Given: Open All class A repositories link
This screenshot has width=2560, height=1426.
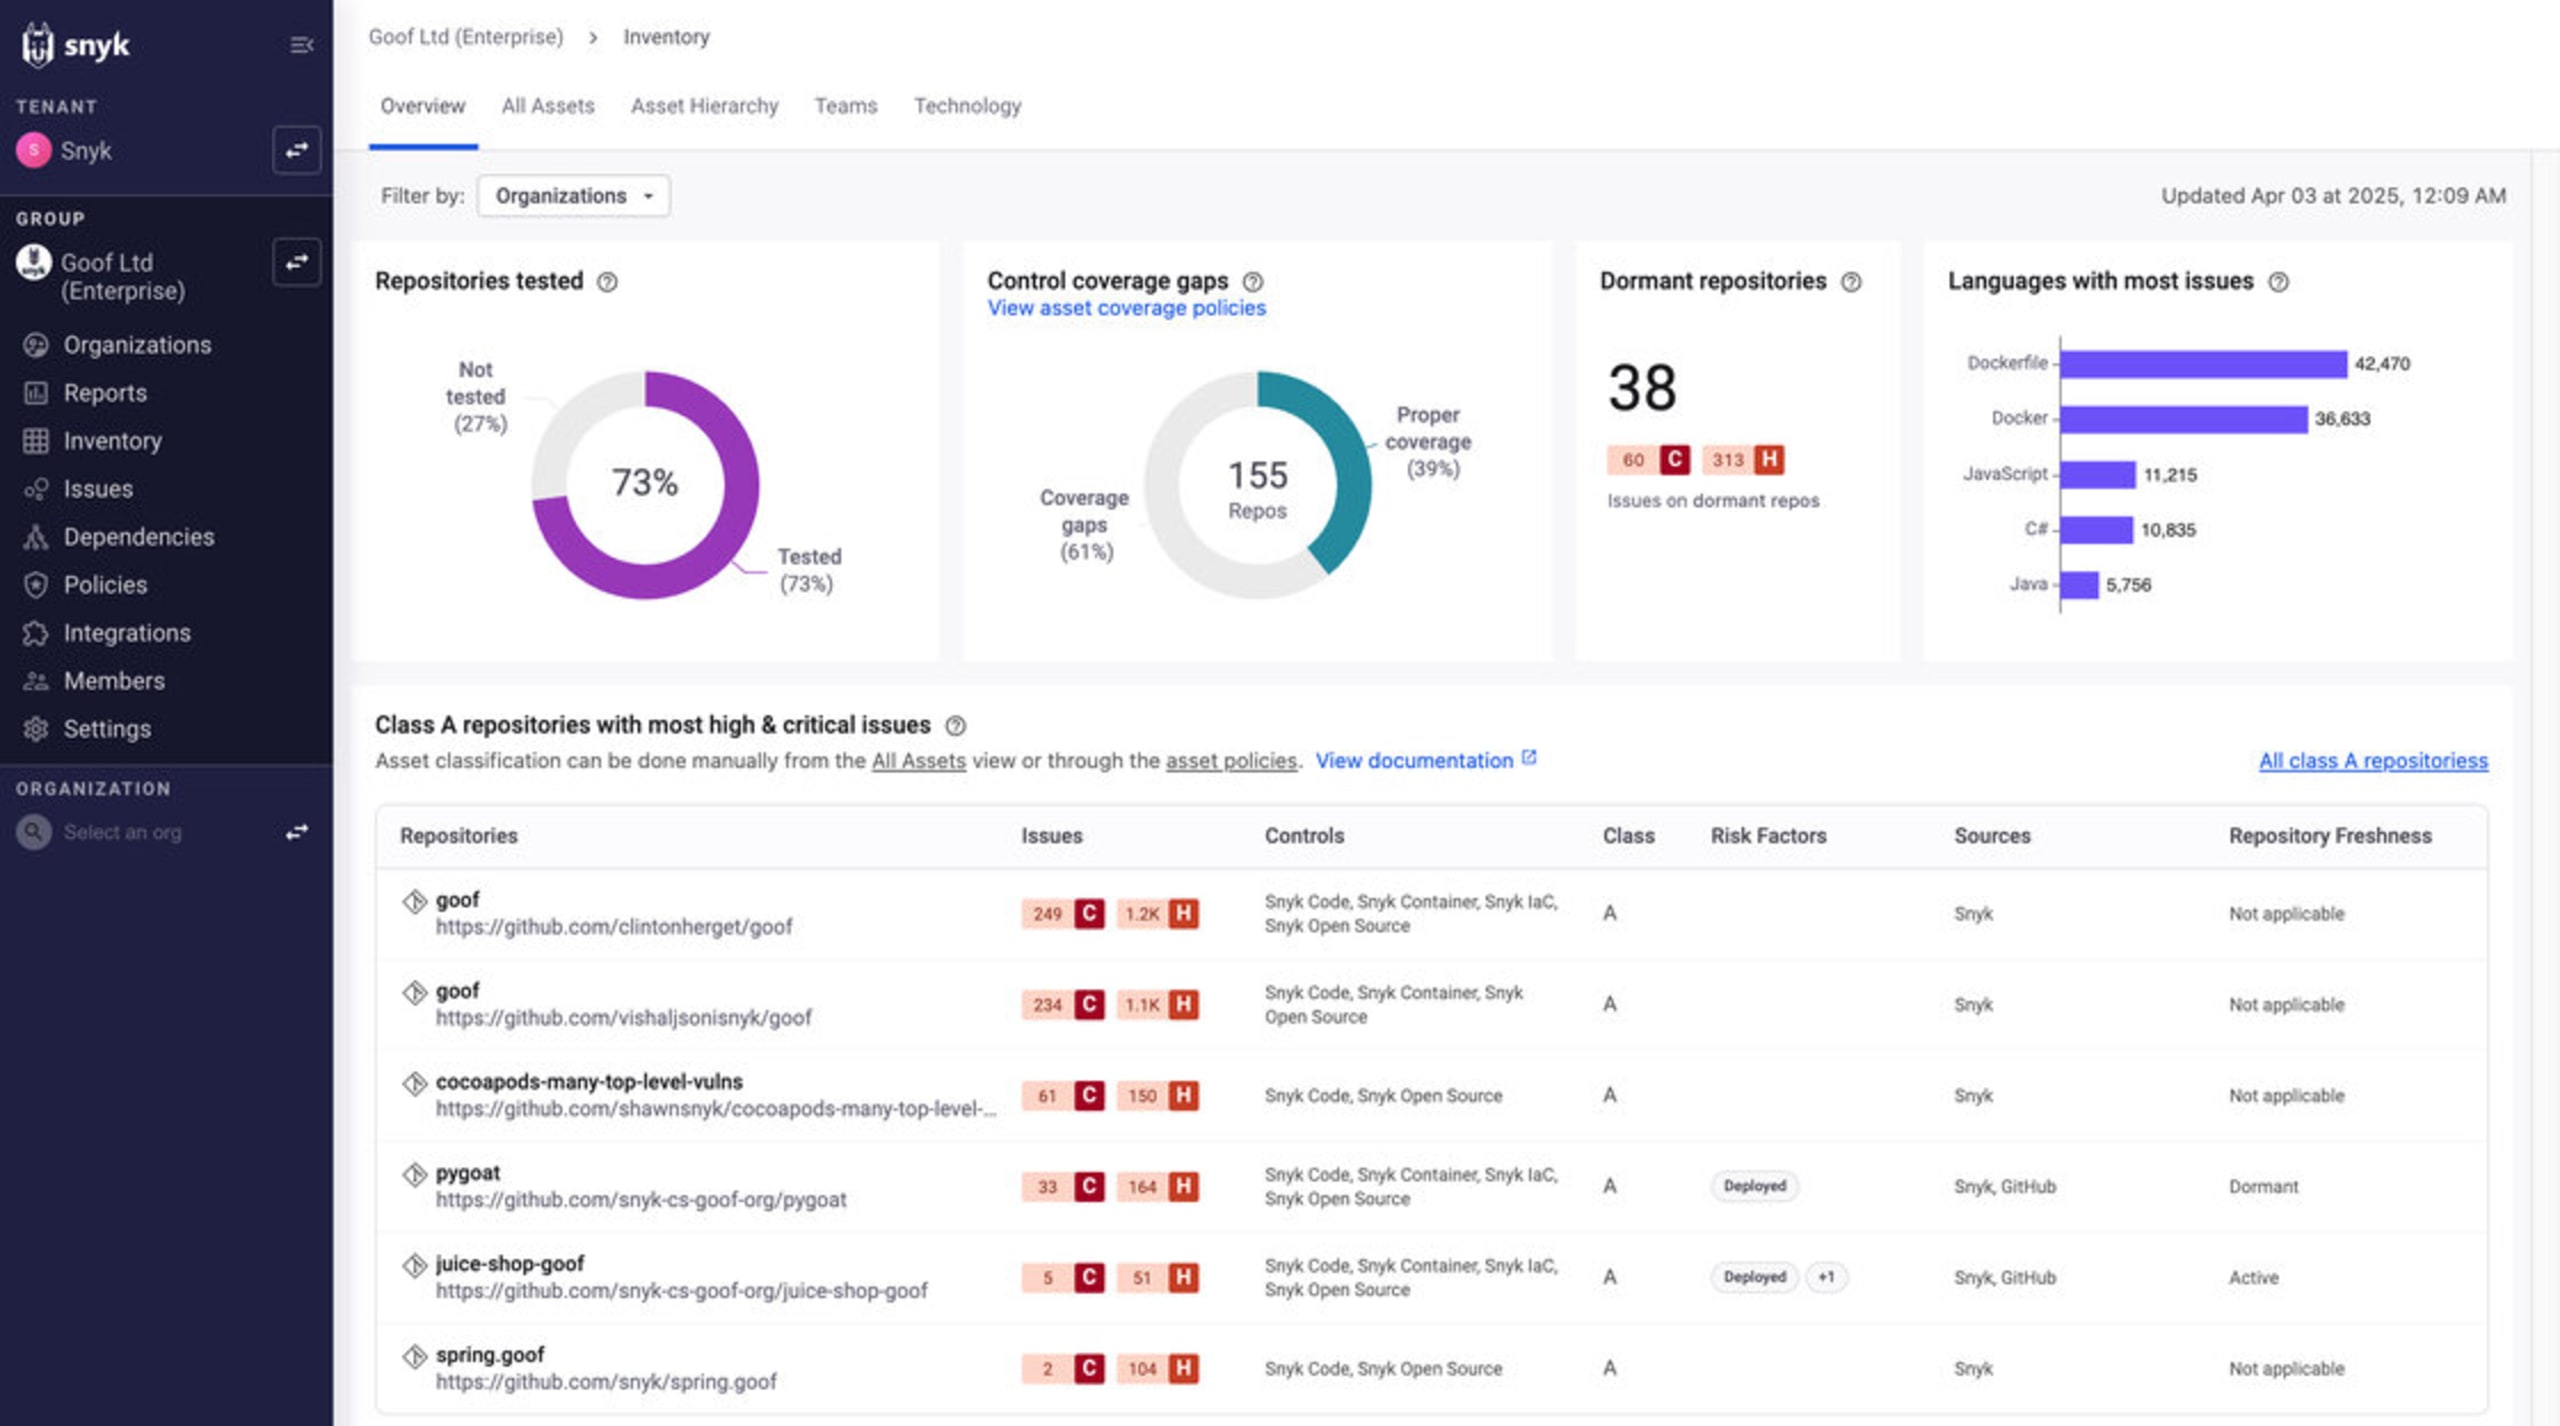Looking at the screenshot, I should (2373, 761).
